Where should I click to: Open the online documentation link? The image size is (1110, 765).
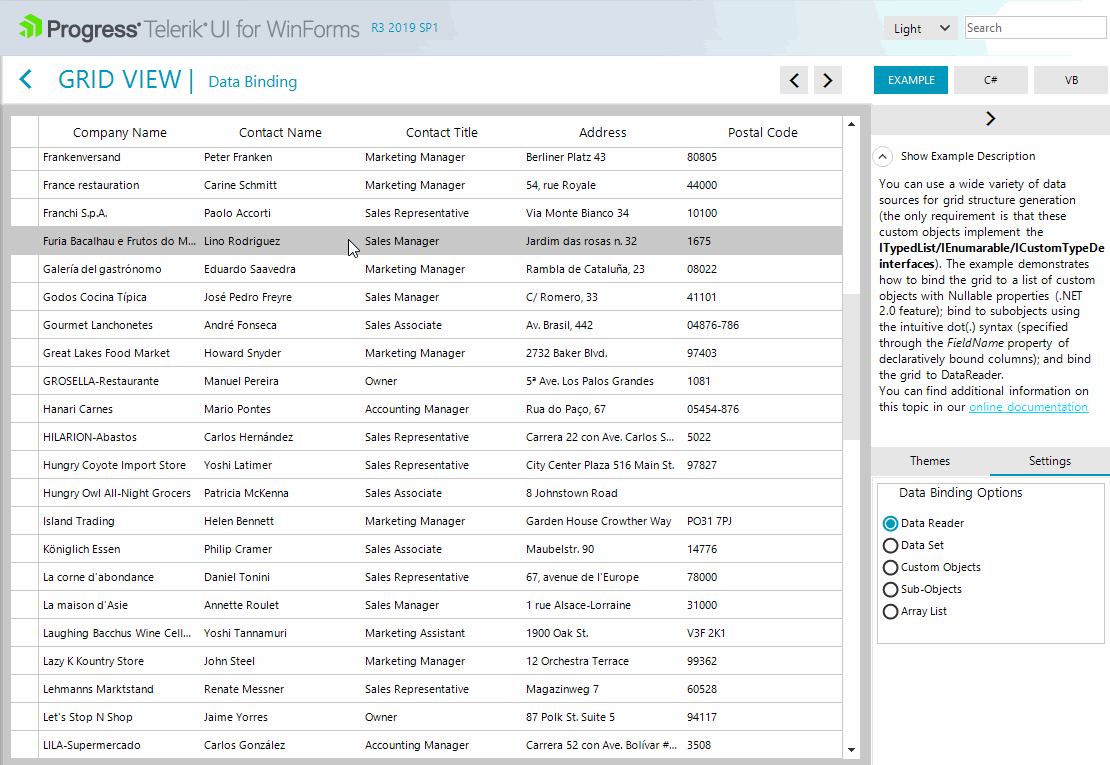click(1028, 407)
